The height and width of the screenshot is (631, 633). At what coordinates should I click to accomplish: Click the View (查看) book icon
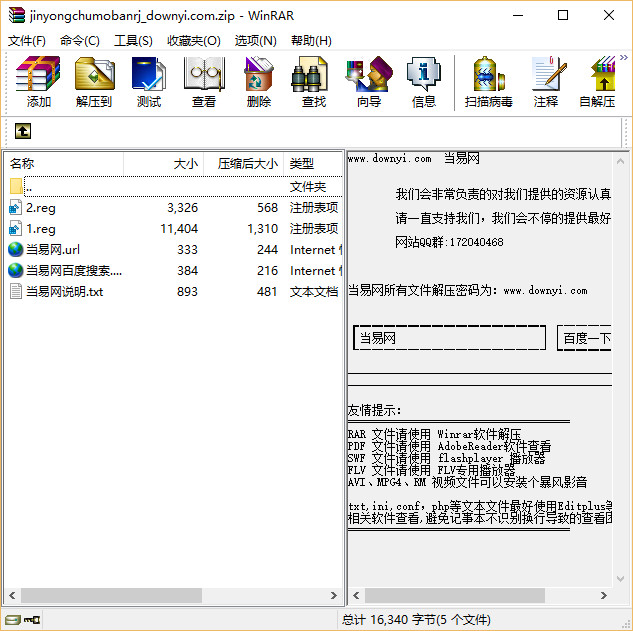click(204, 73)
